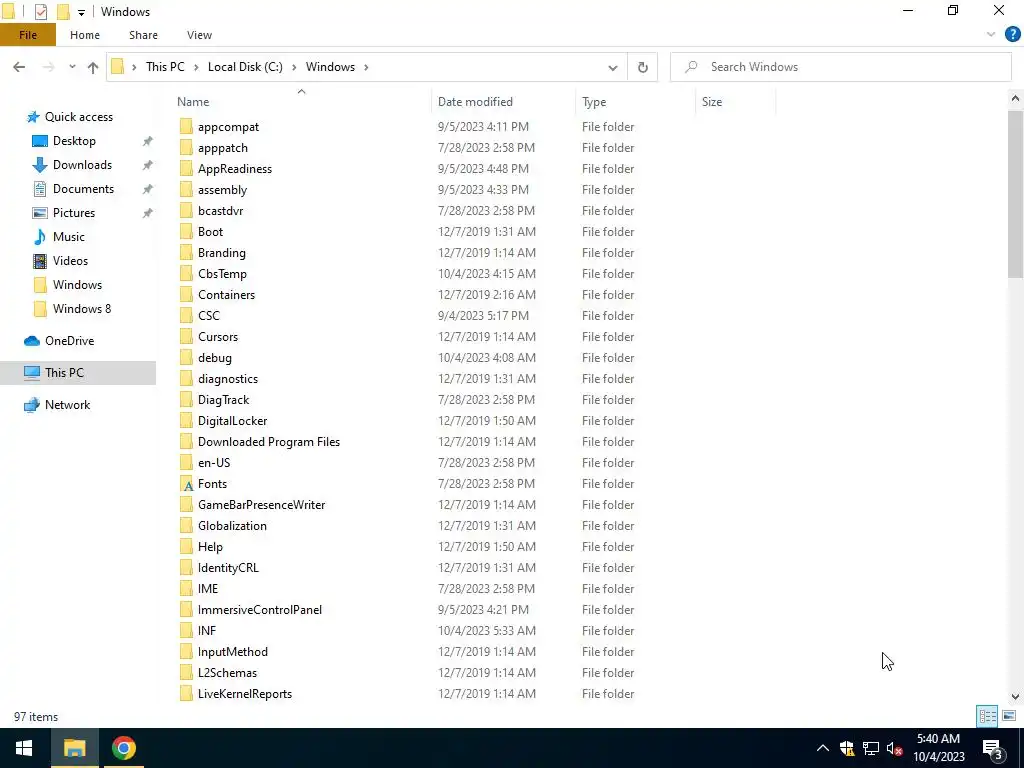This screenshot has height=768, width=1024.
Task: Expand the address bar history dropdown
Action: click(x=613, y=67)
